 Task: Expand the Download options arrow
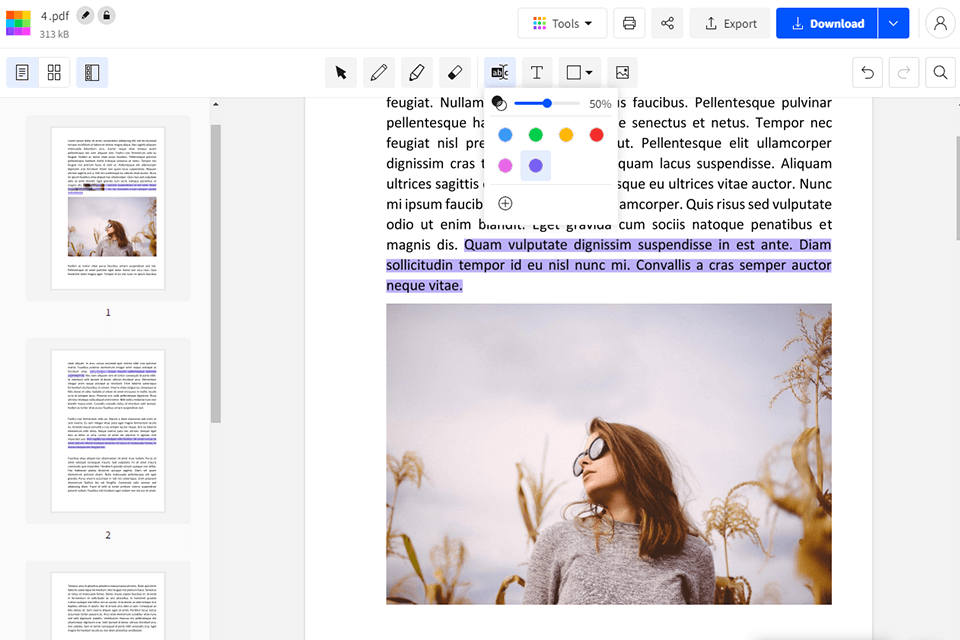893,23
